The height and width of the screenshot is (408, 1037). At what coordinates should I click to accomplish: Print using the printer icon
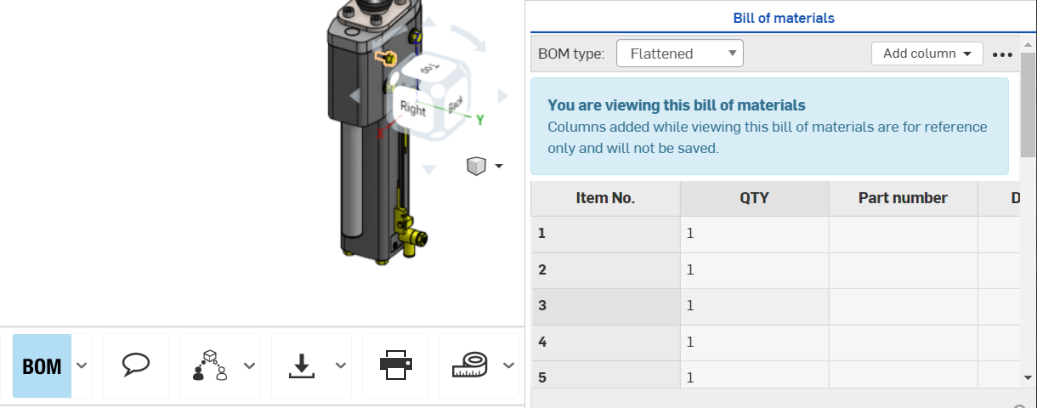(395, 366)
